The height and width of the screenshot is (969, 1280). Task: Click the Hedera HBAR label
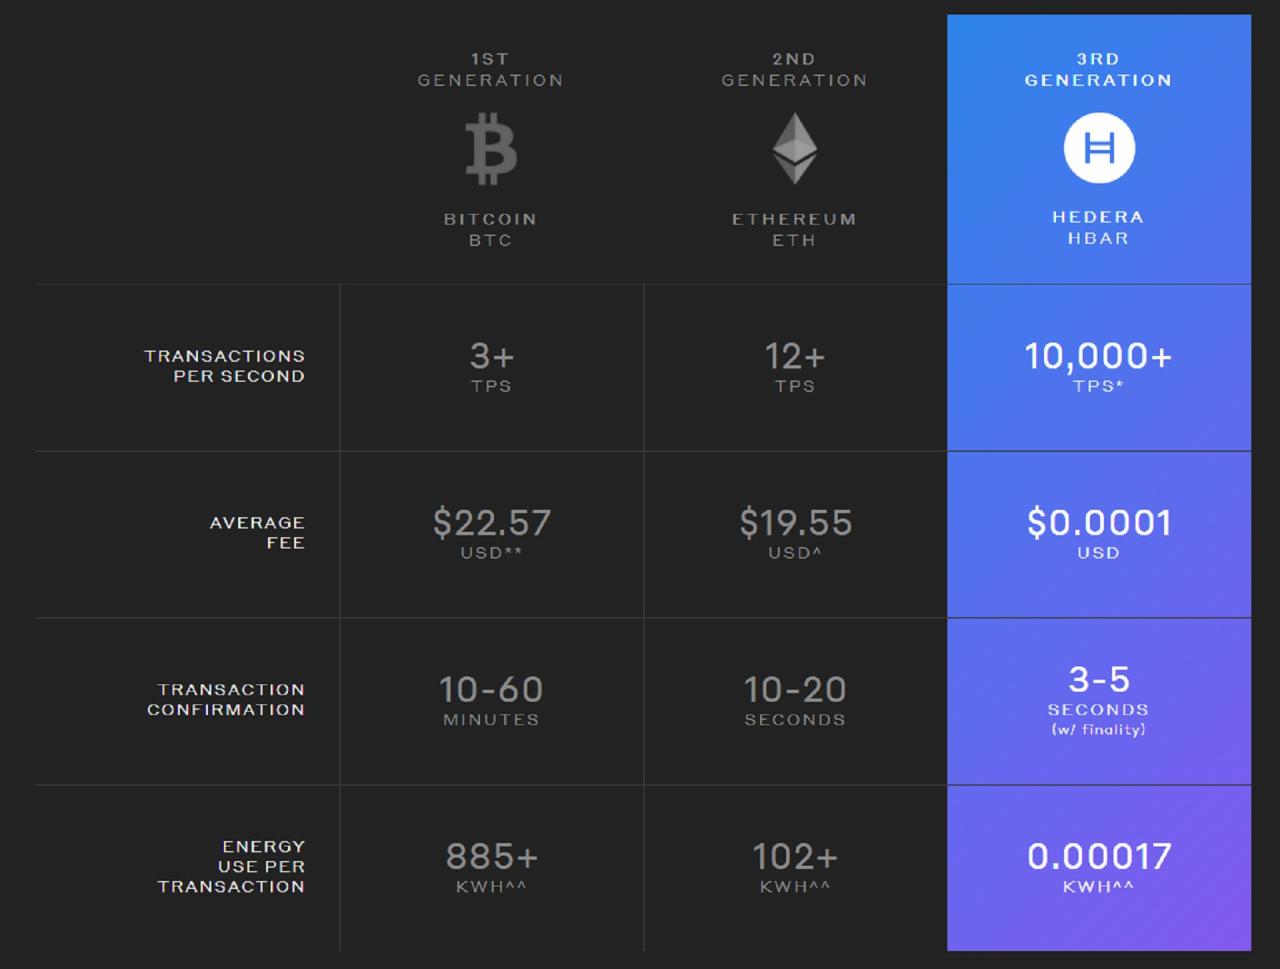click(x=1098, y=227)
